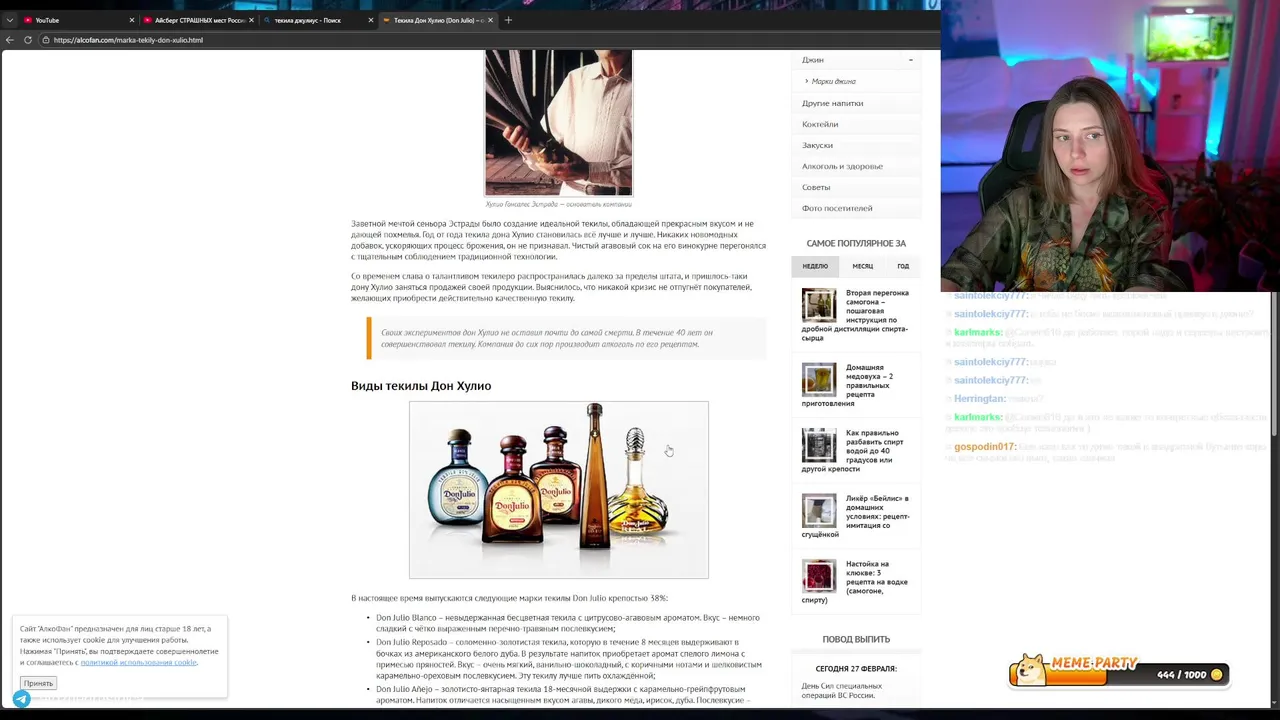Viewport: 1280px width, 720px height.
Task: Close the текила джулиус search tab
Action: [371, 20]
